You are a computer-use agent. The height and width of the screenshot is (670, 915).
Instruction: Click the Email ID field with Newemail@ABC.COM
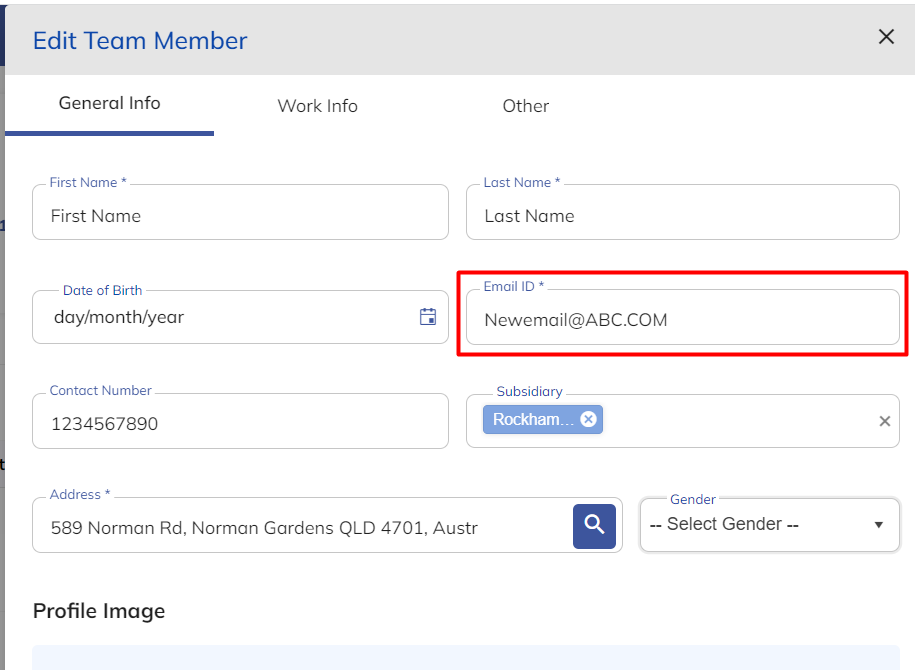click(682, 320)
